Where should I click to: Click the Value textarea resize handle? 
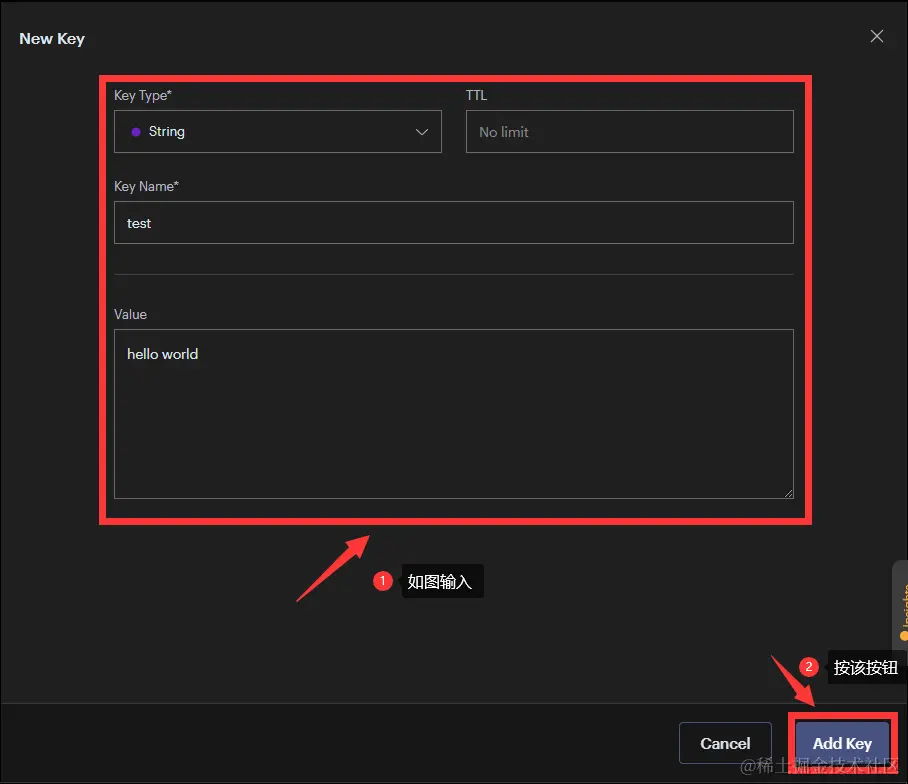tap(789, 493)
